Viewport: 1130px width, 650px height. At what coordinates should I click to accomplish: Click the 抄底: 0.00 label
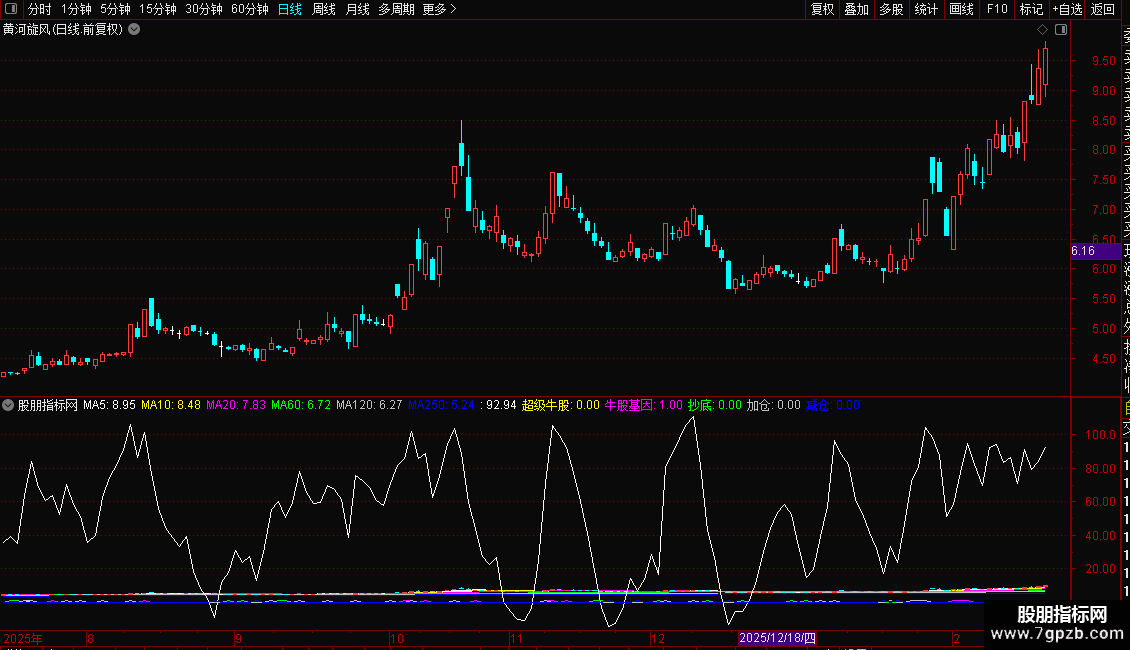point(714,405)
